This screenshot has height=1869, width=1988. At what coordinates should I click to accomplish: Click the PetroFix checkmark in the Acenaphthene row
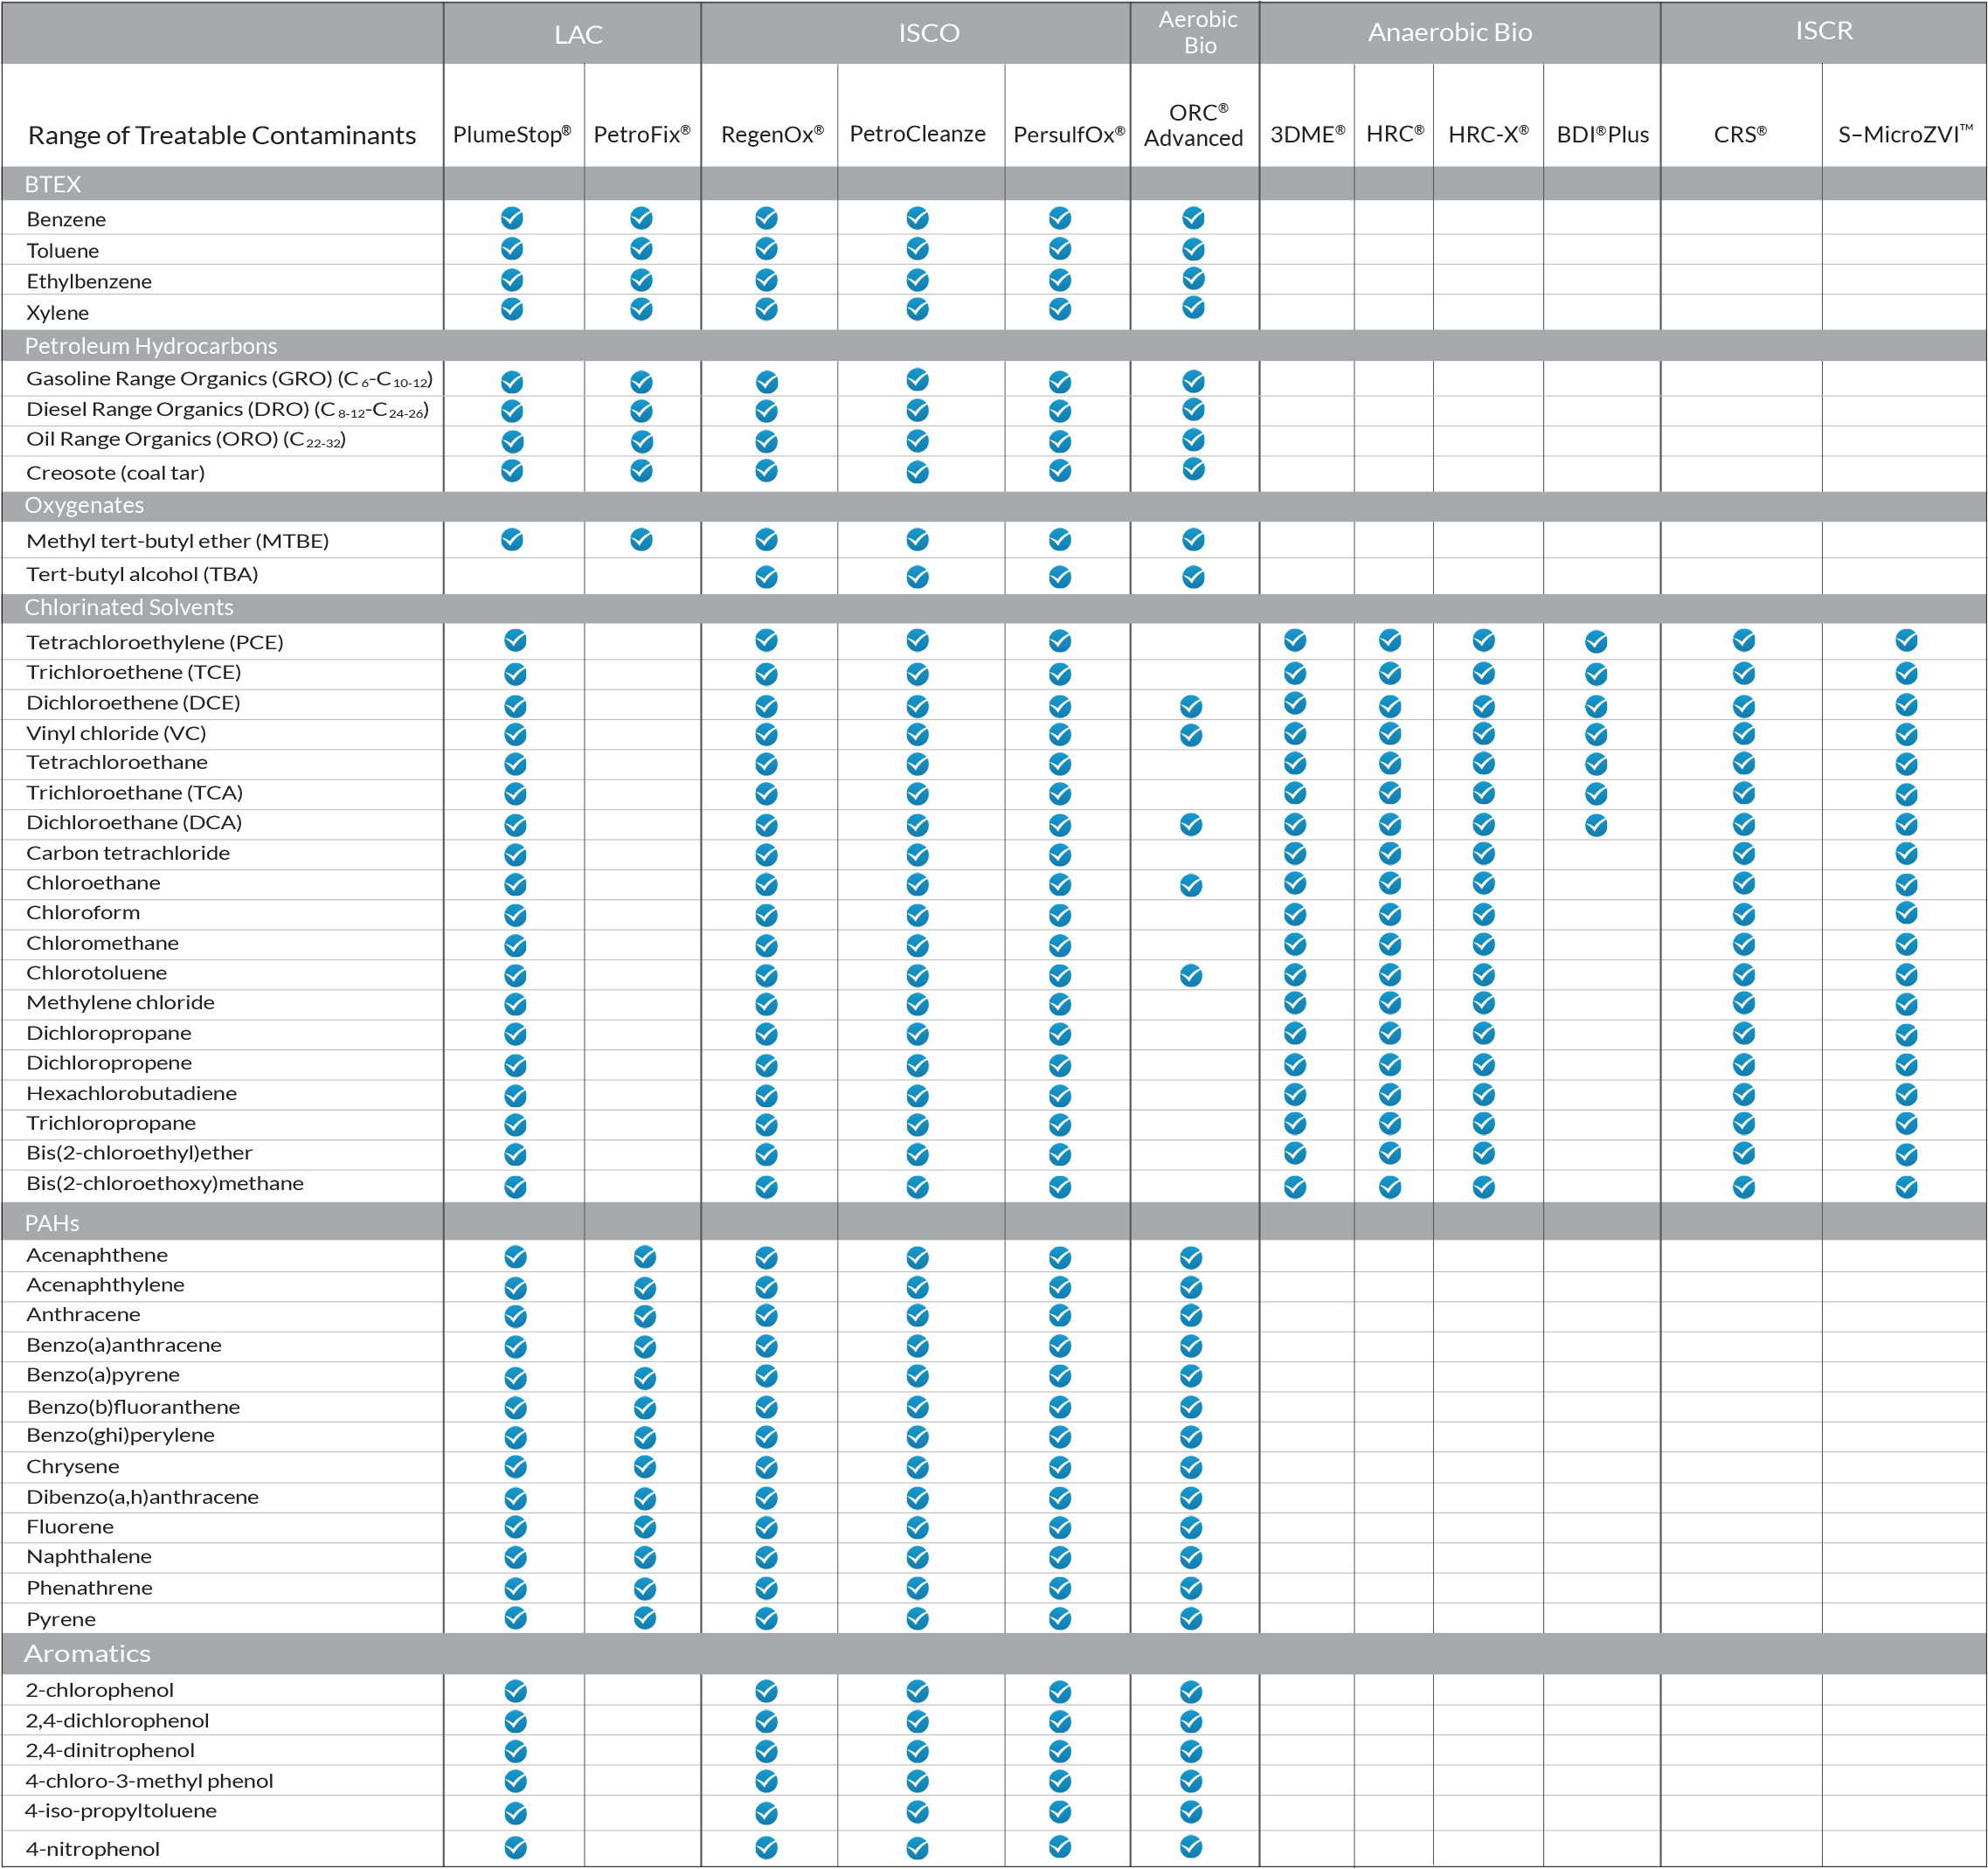[x=645, y=1257]
